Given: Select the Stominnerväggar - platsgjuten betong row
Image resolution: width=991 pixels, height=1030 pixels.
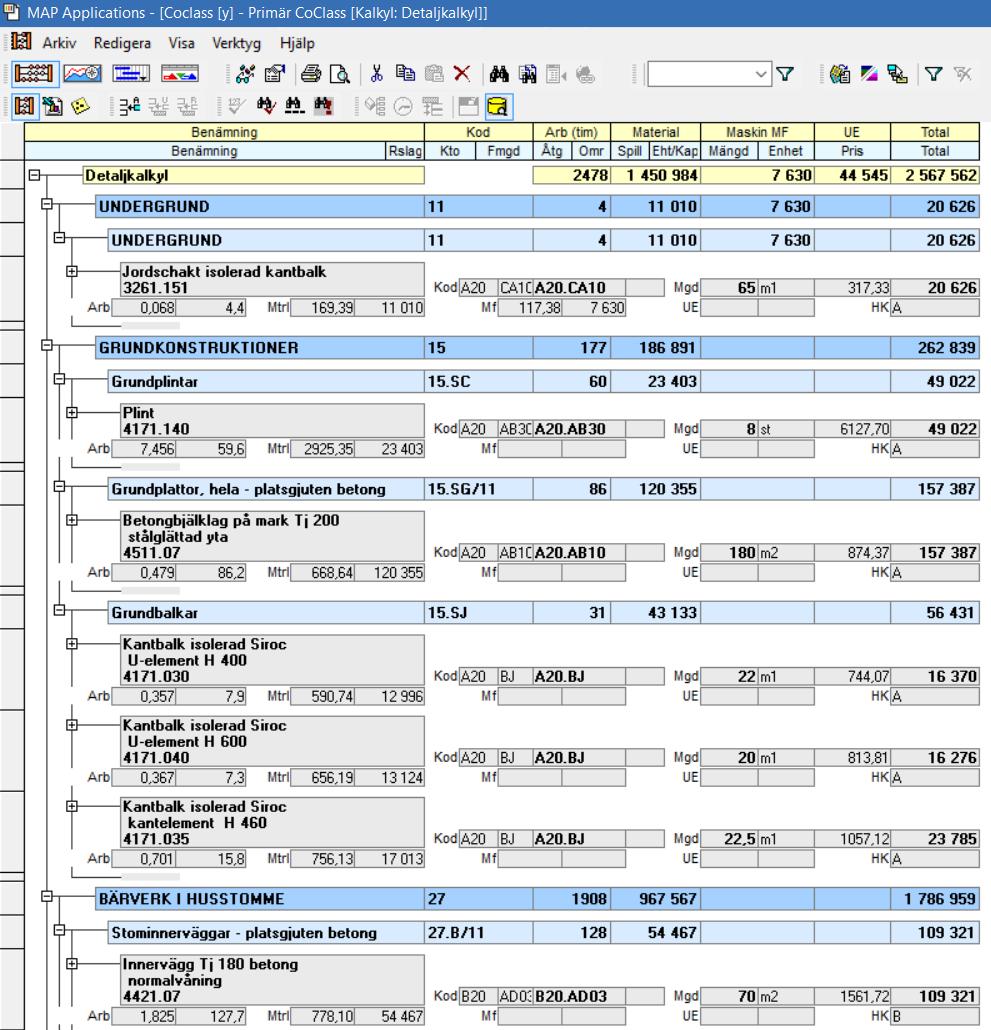Looking at the screenshot, I should 543,933.
